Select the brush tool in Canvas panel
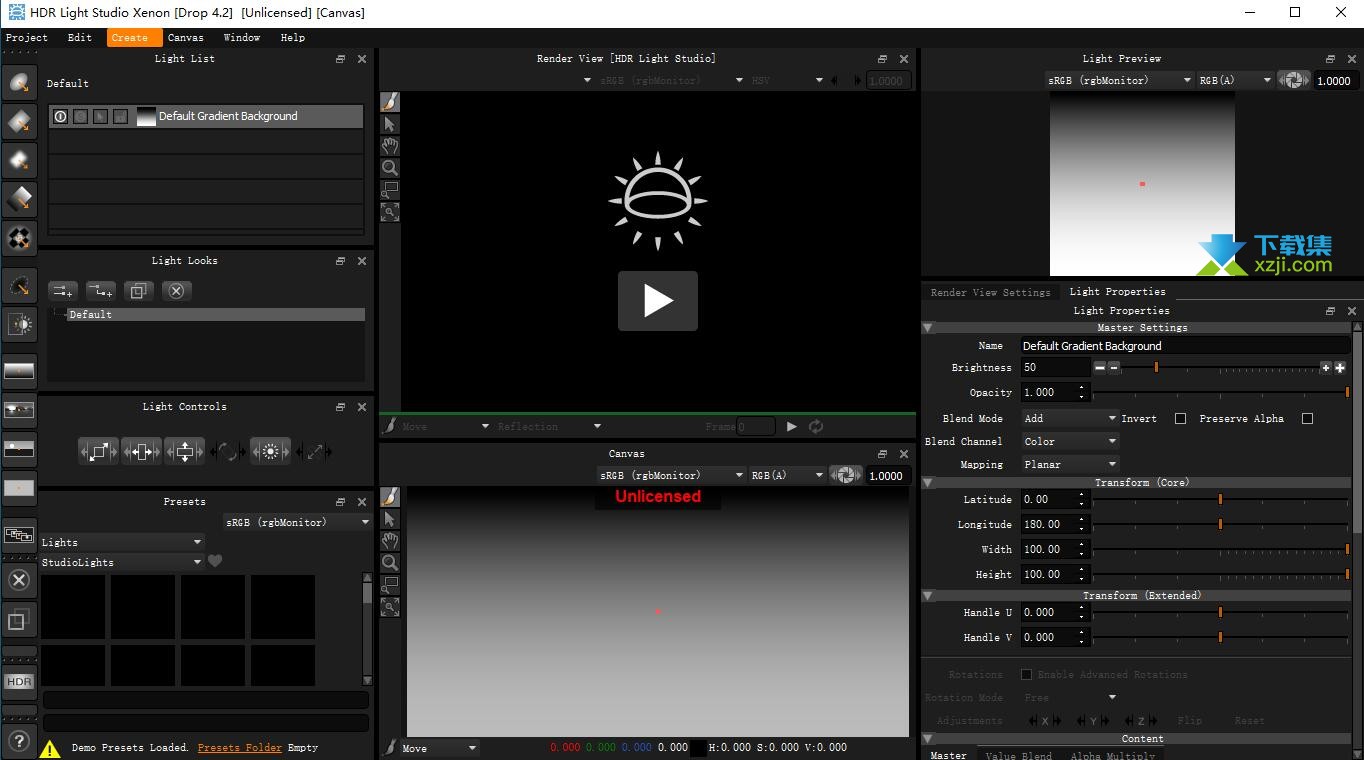 pos(390,497)
